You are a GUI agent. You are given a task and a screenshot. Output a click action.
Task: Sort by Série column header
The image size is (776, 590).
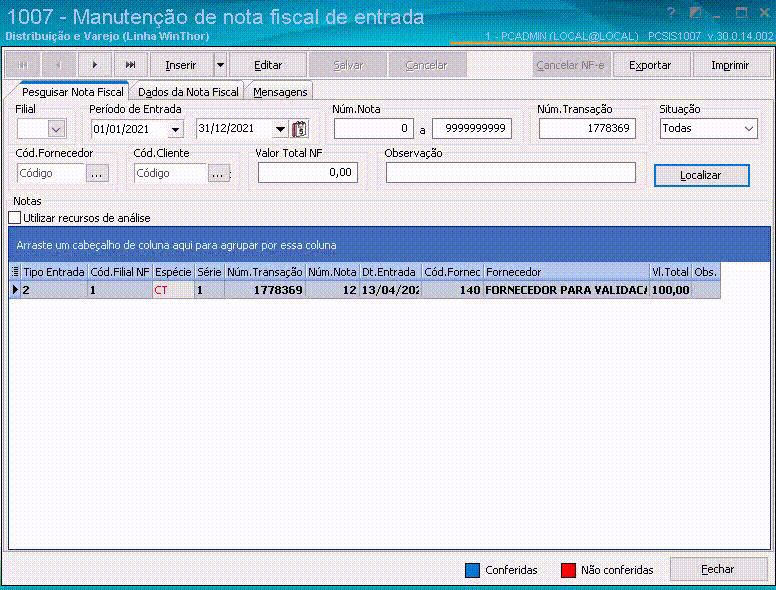(209, 272)
